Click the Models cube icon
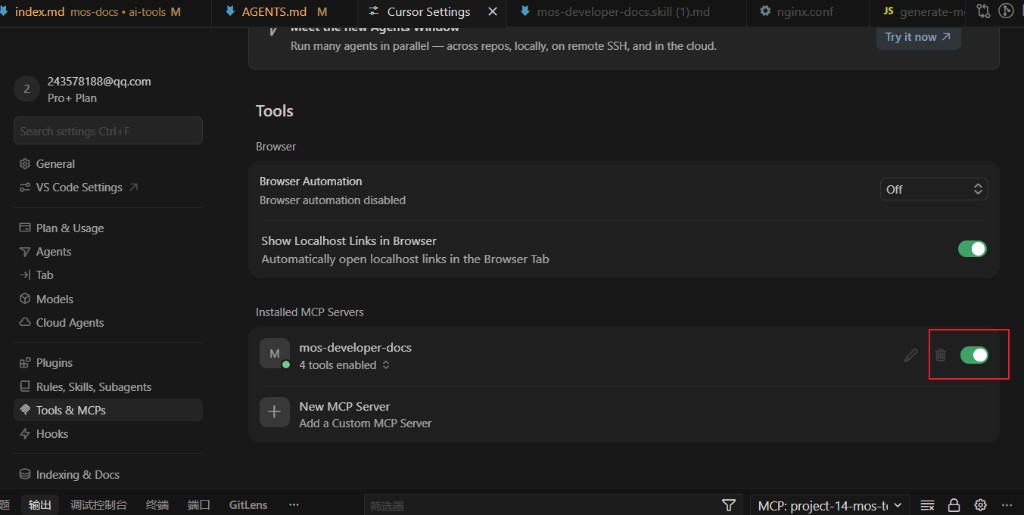The width and height of the screenshot is (1024, 515). tap(25, 299)
